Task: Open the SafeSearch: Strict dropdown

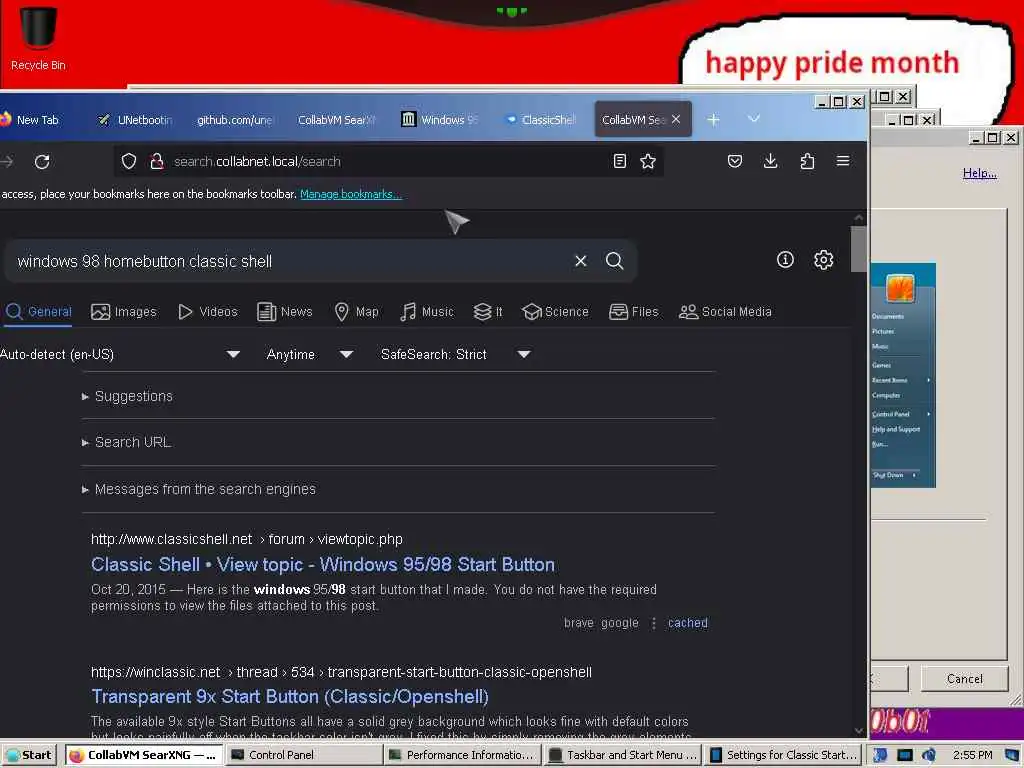Action: tap(455, 354)
